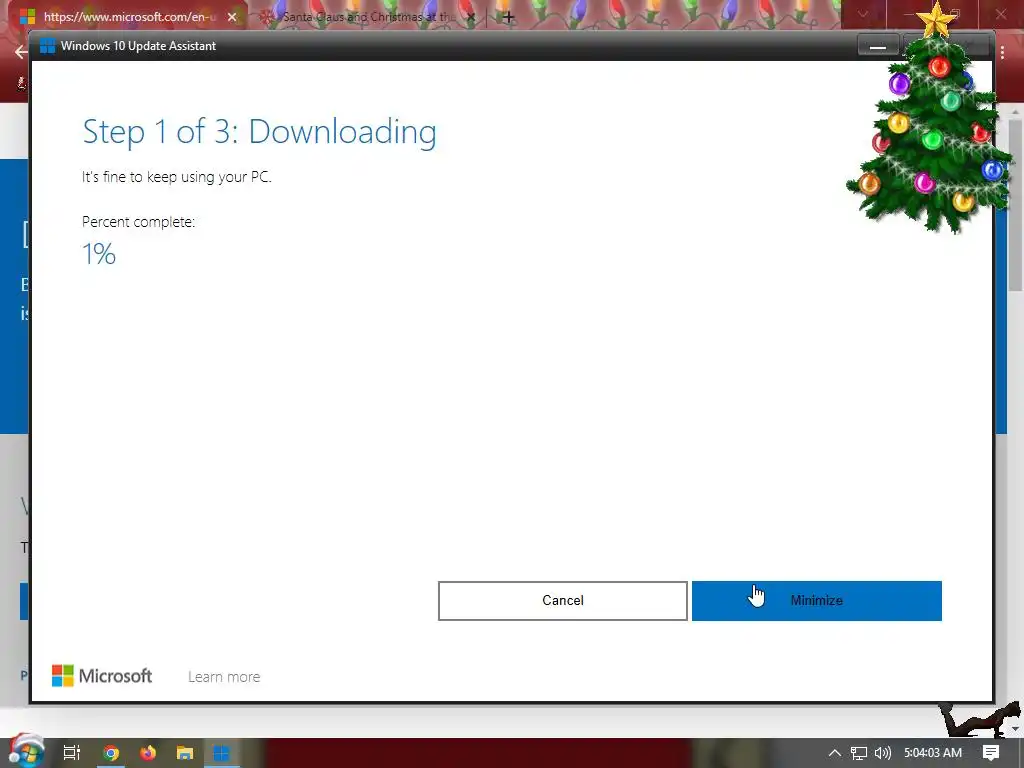
Task: Select the Update Assistant taskbar icon
Action: [x=221, y=753]
